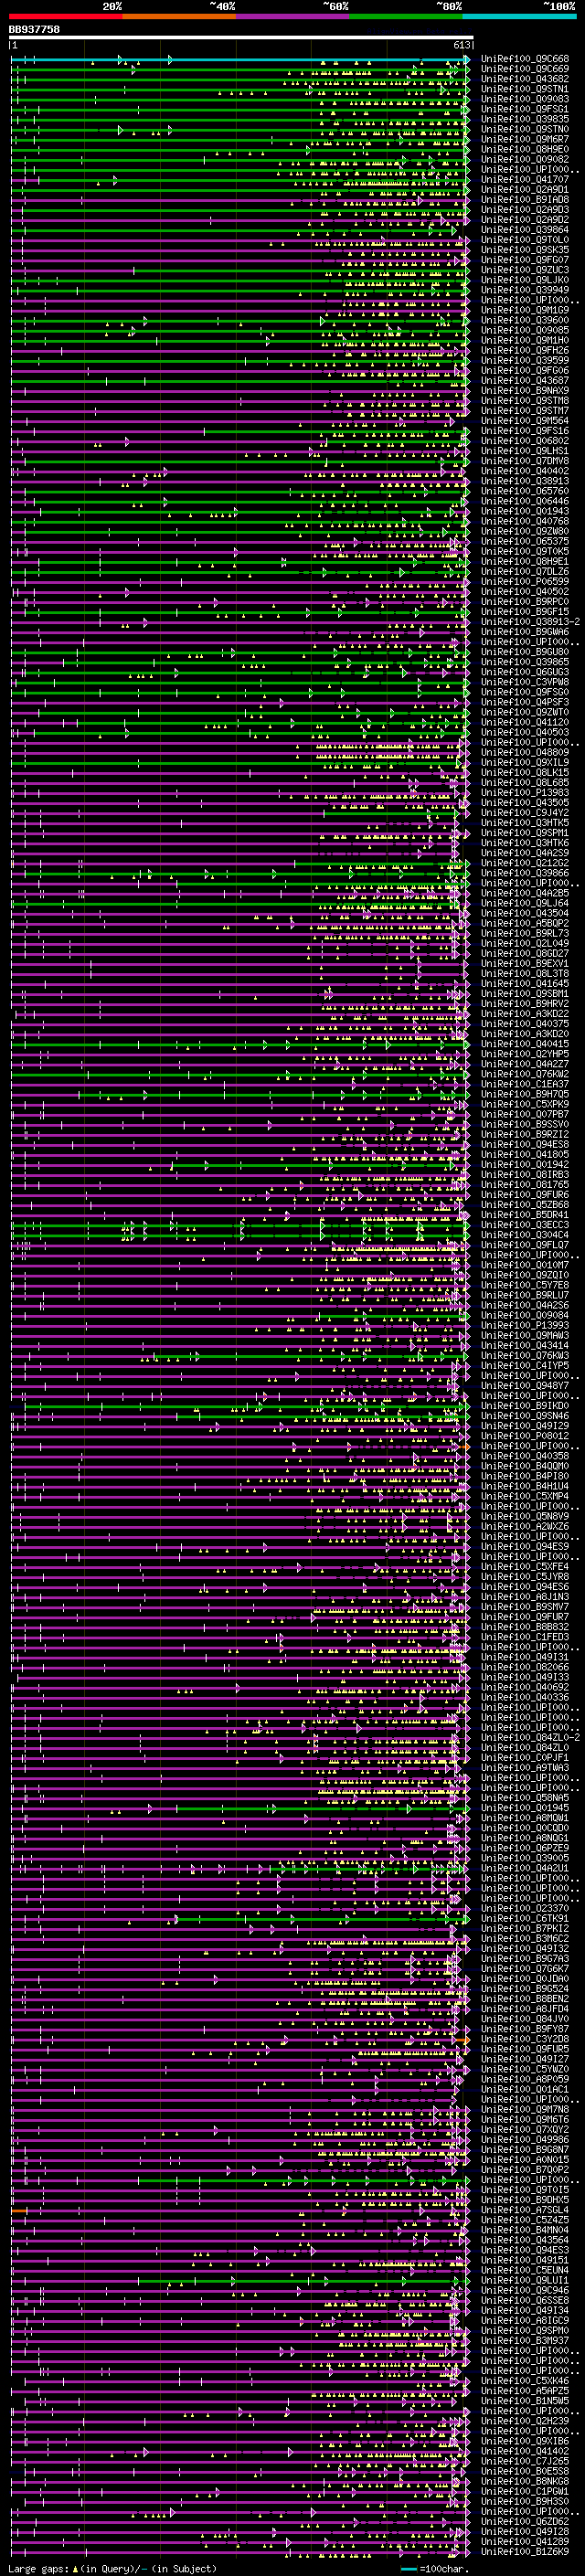
Task: Select row label UniRef100_Q58NA5
Action: click(525, 1798)
